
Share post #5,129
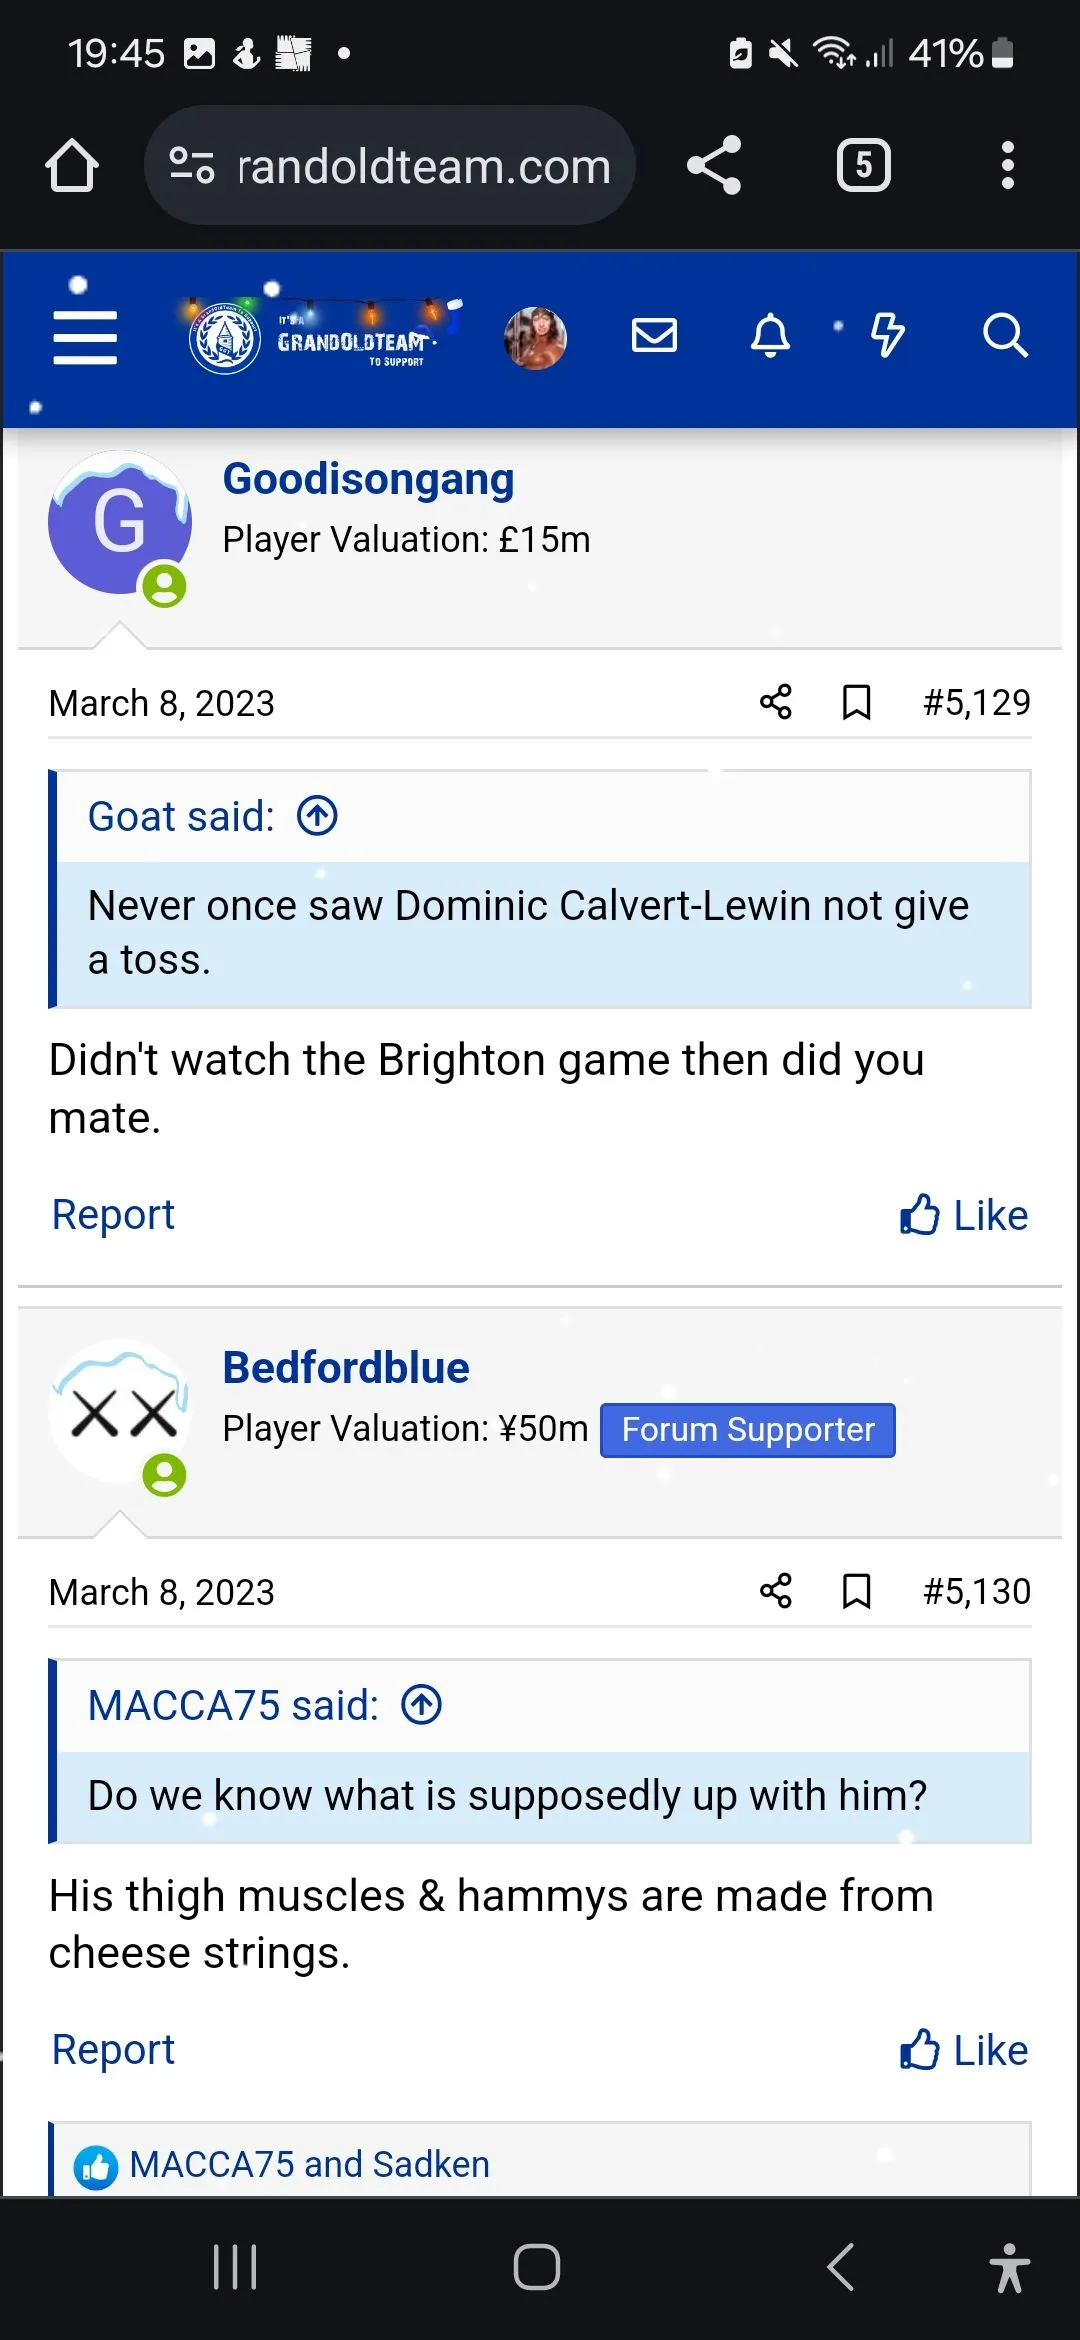(776, 703)
